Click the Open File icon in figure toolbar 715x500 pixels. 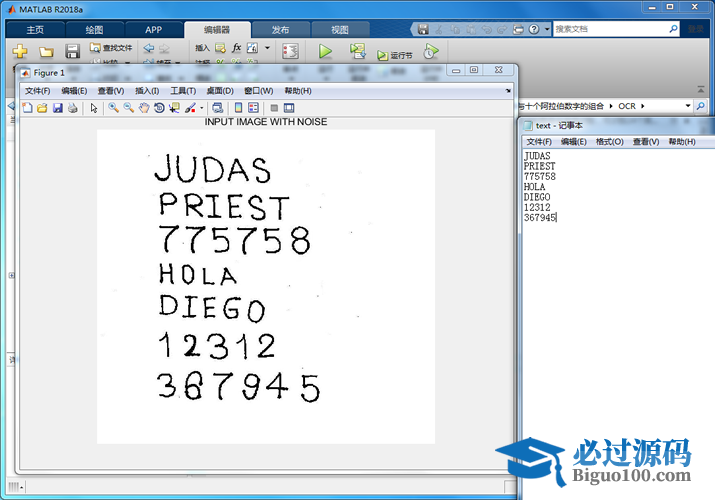42,108
